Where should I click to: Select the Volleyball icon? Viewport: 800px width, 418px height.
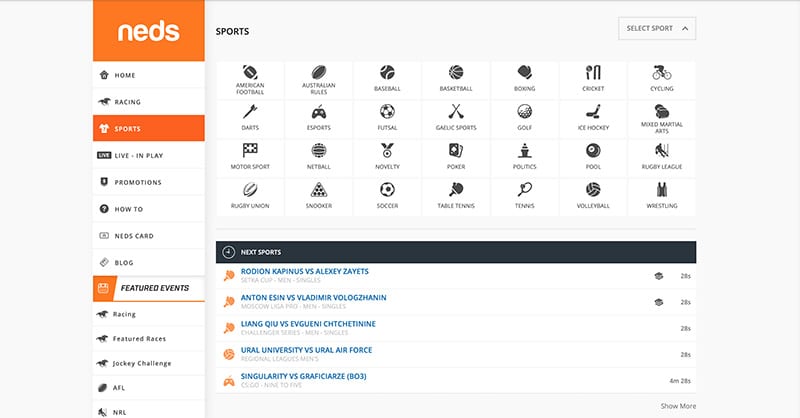tap(593, 190)
